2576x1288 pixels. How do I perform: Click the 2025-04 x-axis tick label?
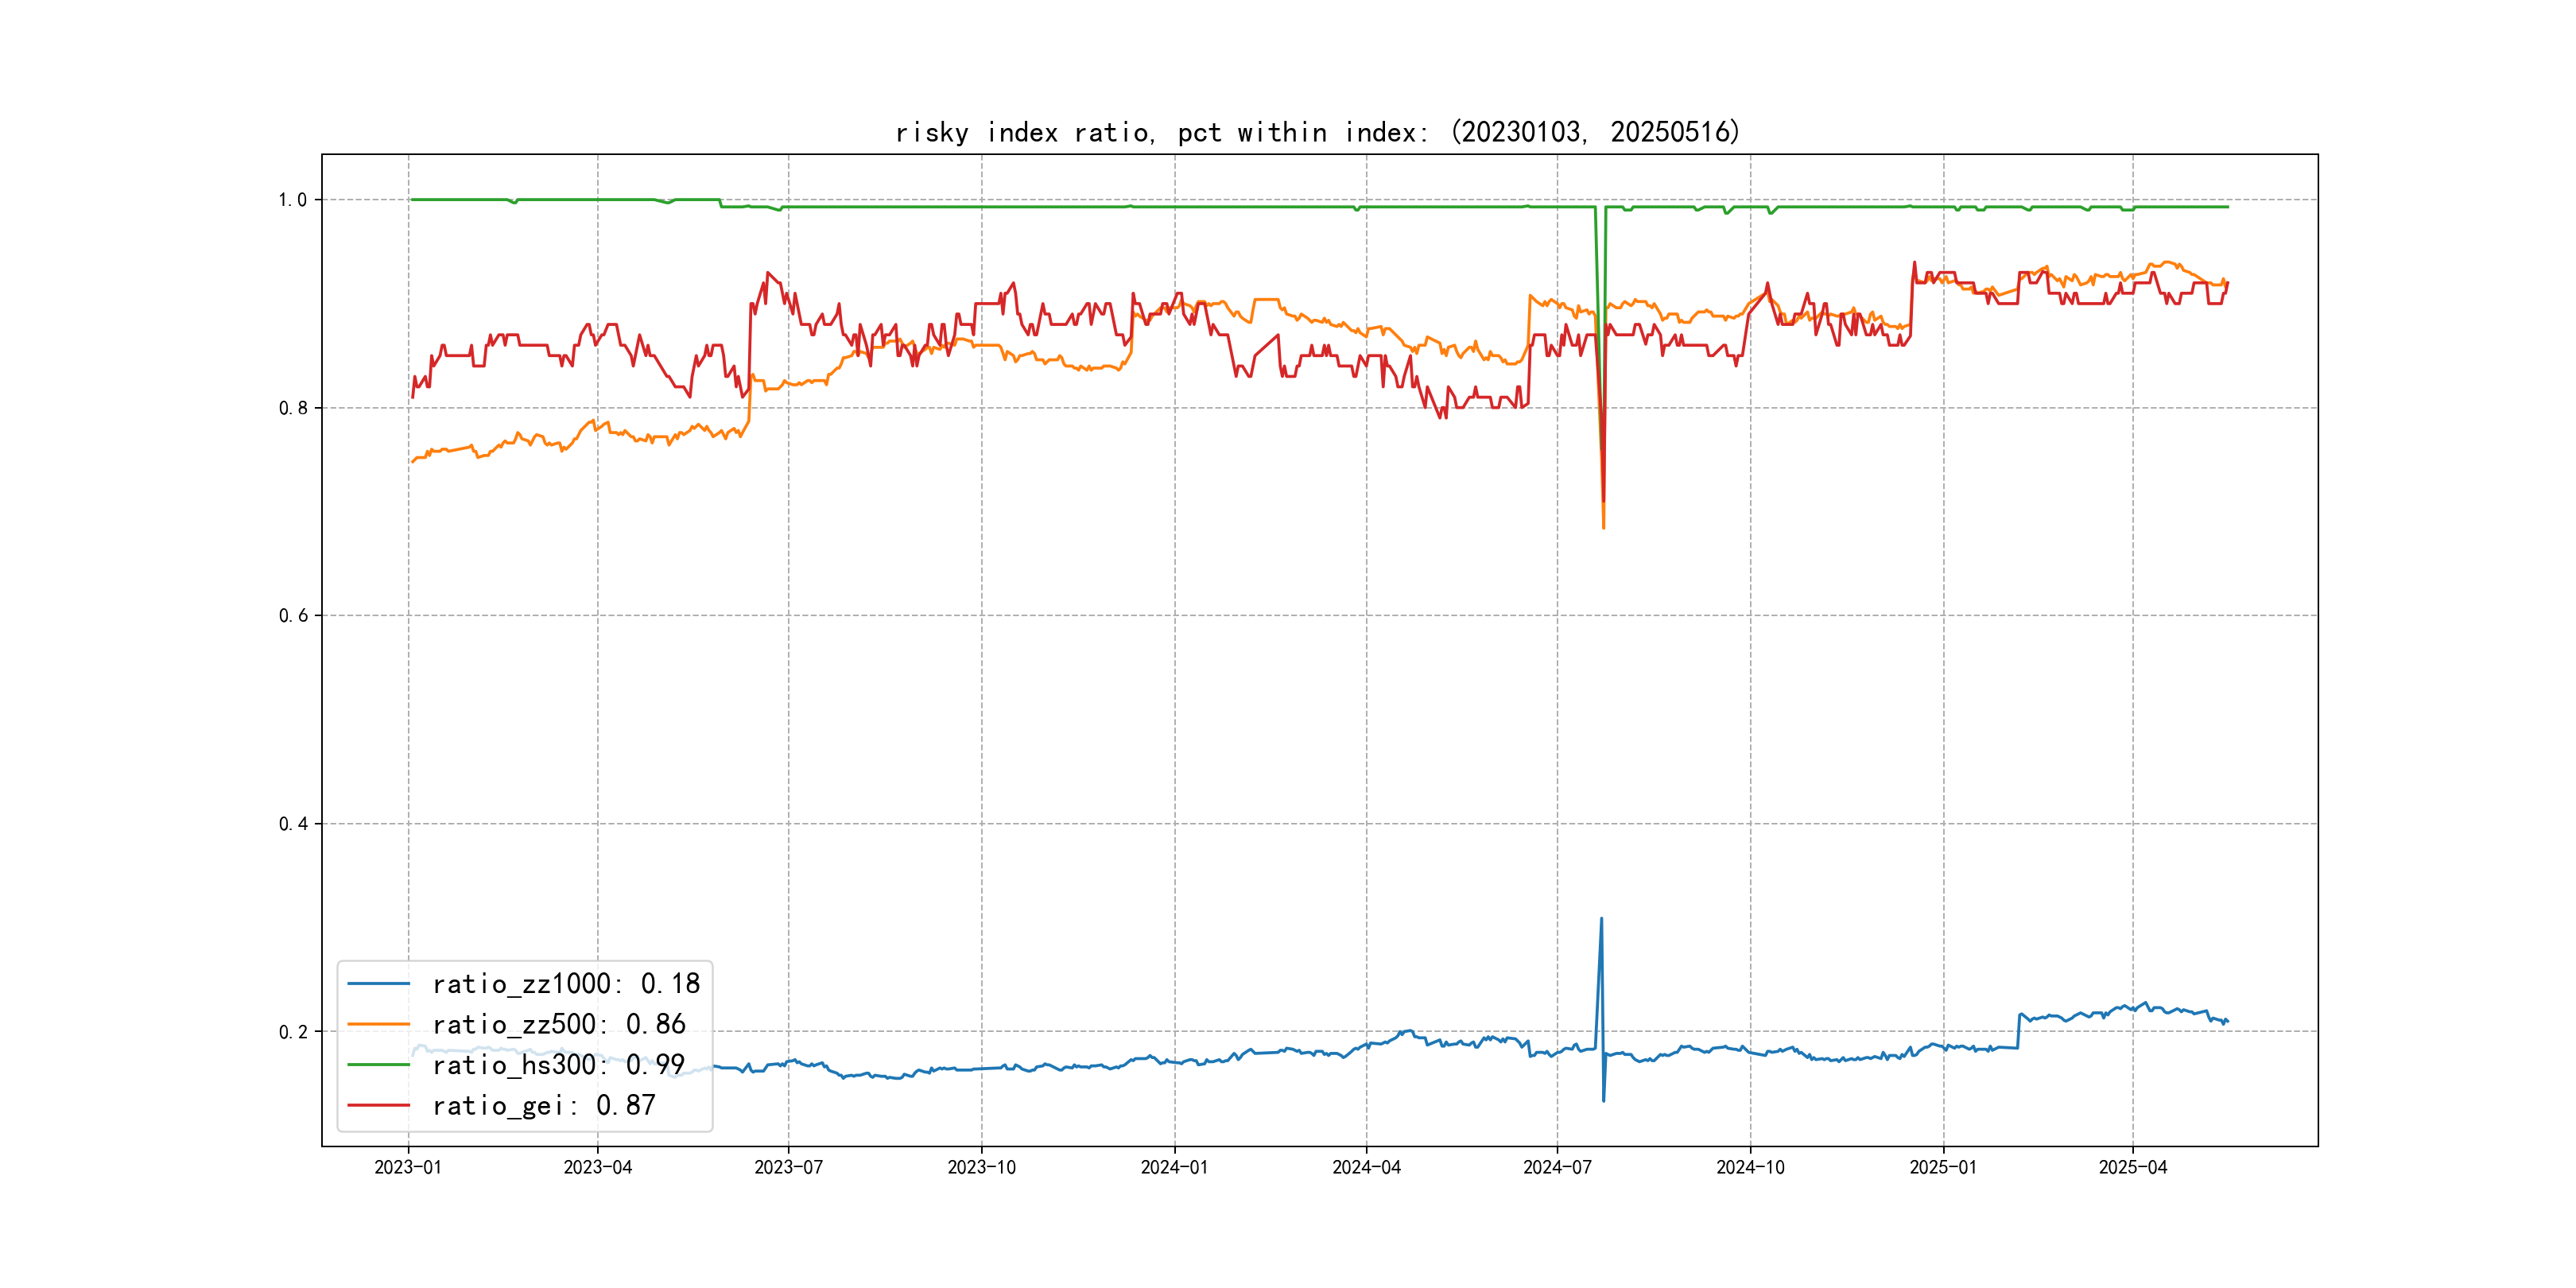tap(2132, 1167)
